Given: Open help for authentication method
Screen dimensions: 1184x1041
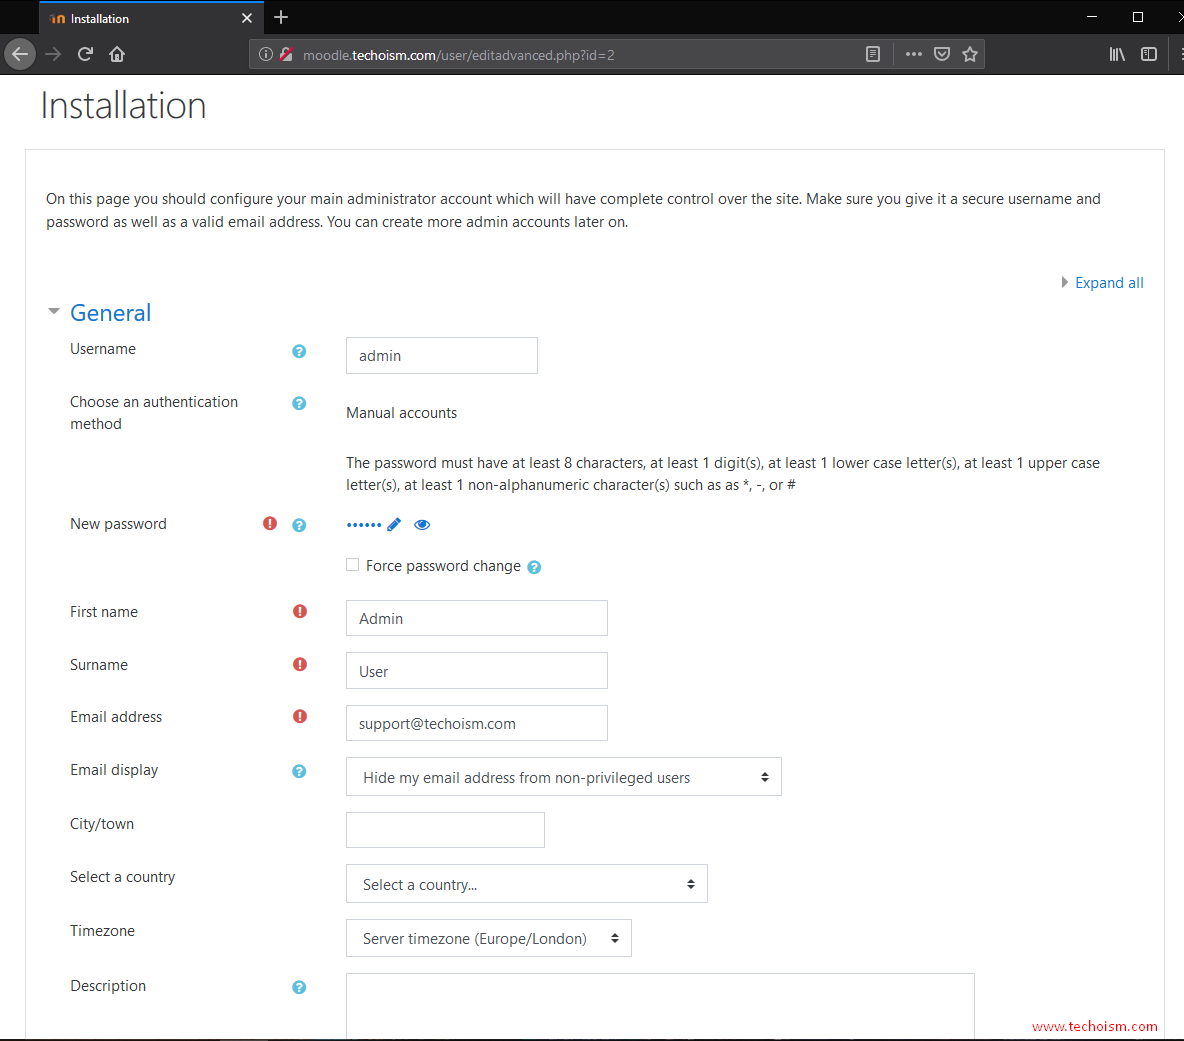Looking at the screenshot, I should [x=299, y=404].
